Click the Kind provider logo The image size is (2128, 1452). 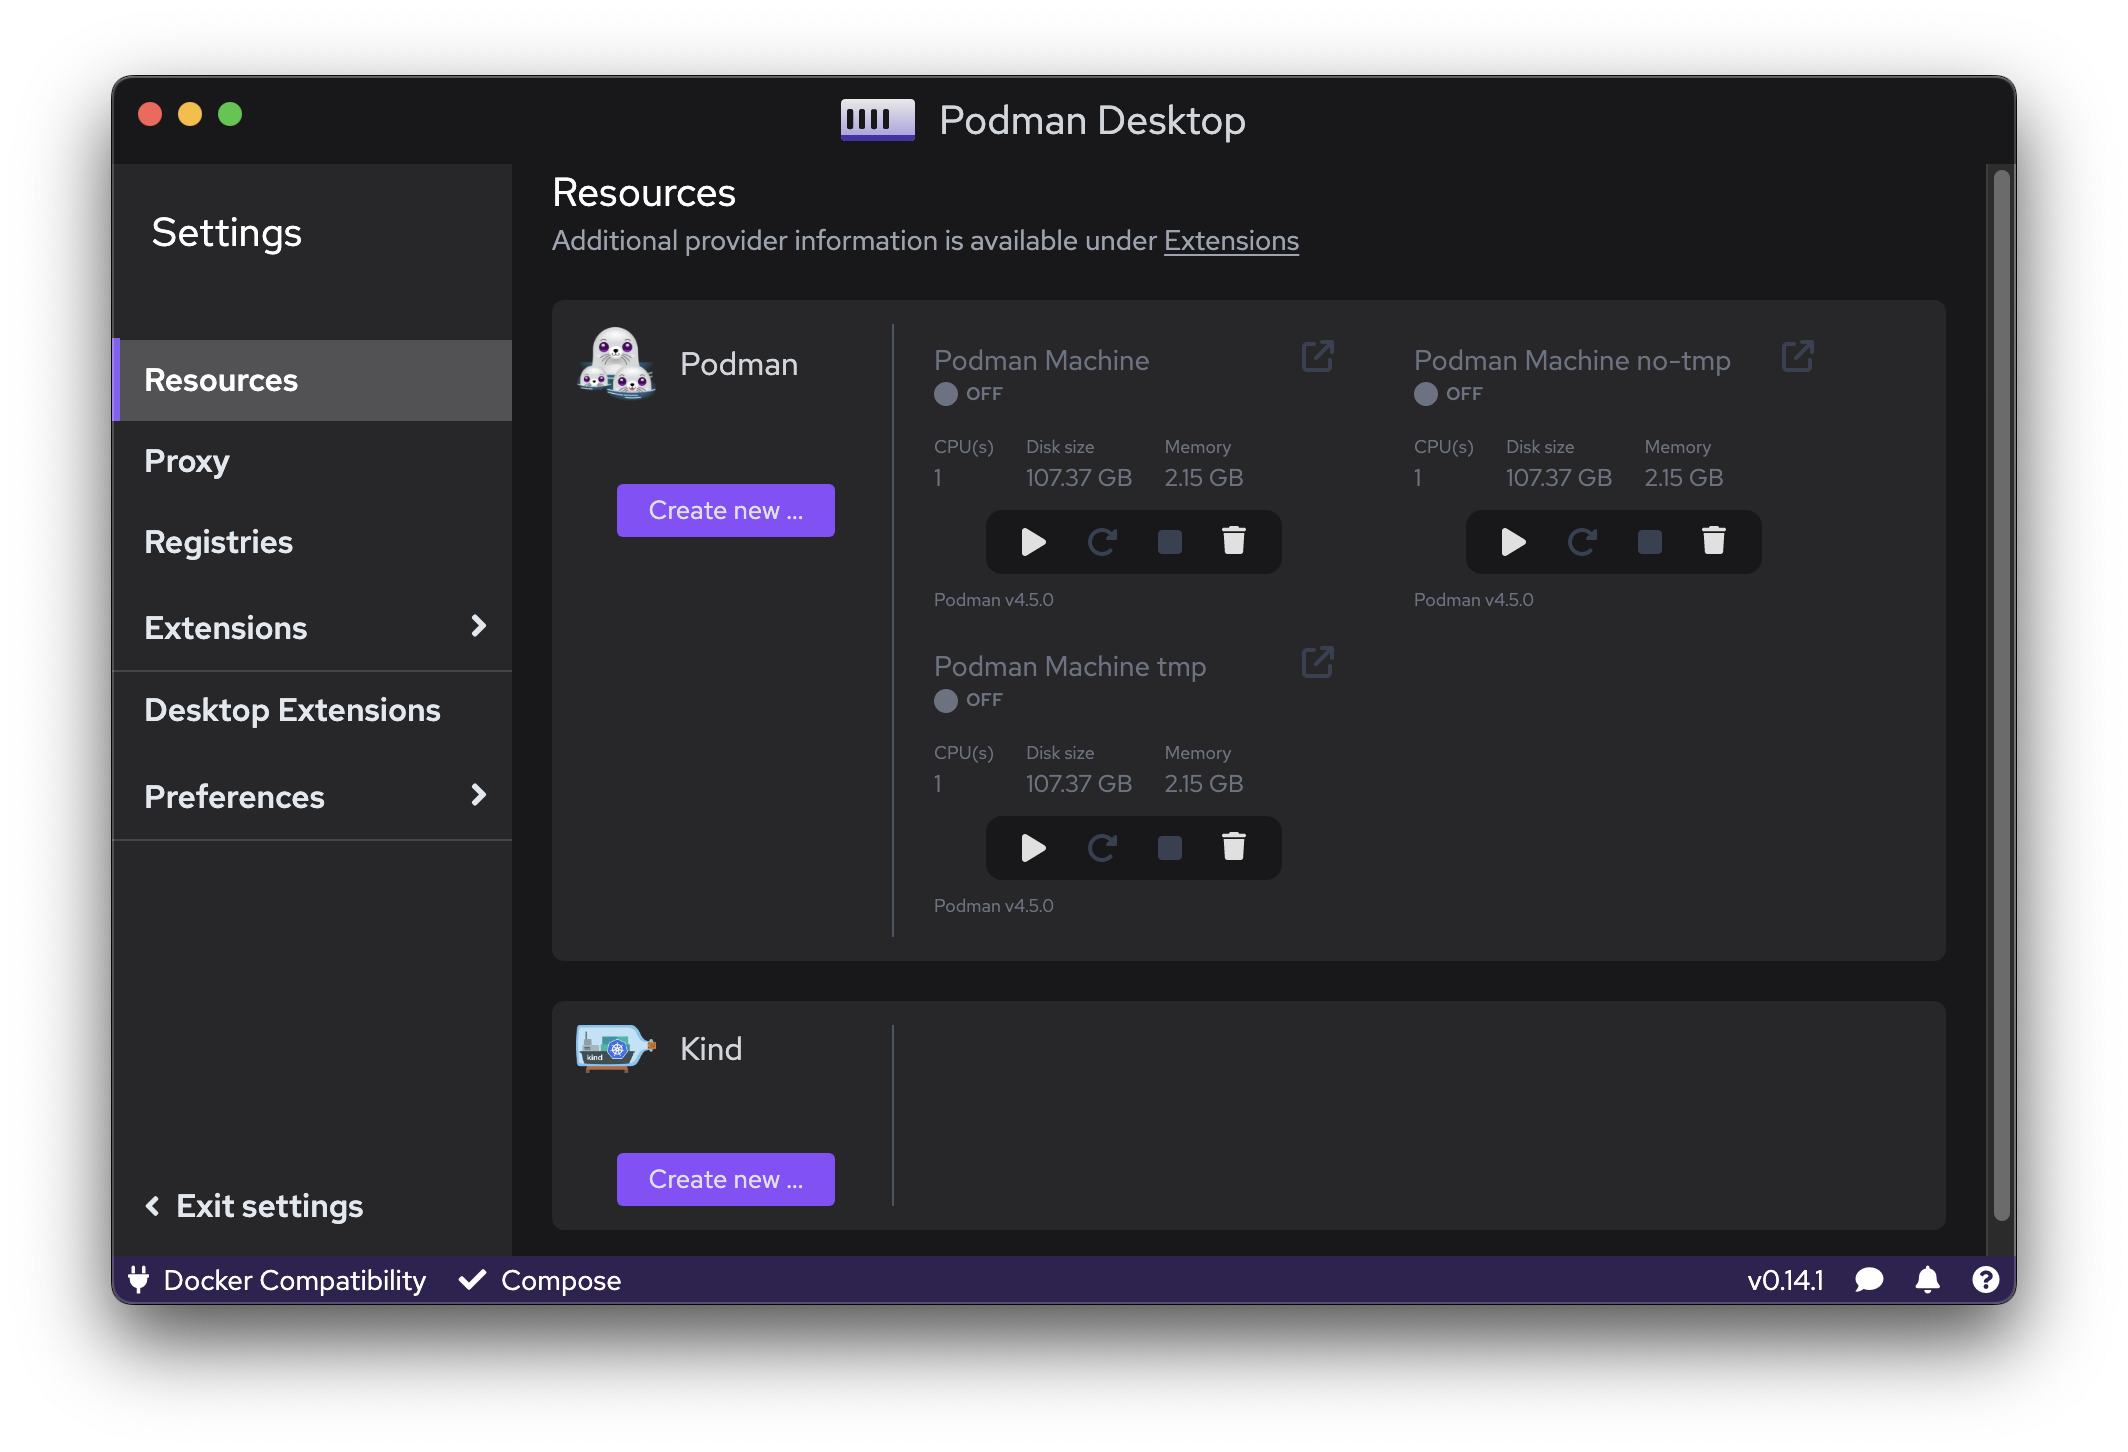coord(616,1048)
